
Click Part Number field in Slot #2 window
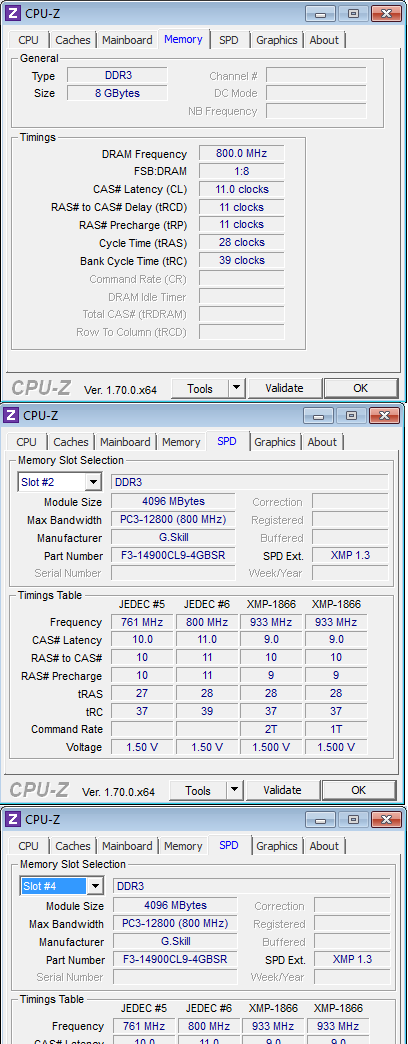[173, 555]
